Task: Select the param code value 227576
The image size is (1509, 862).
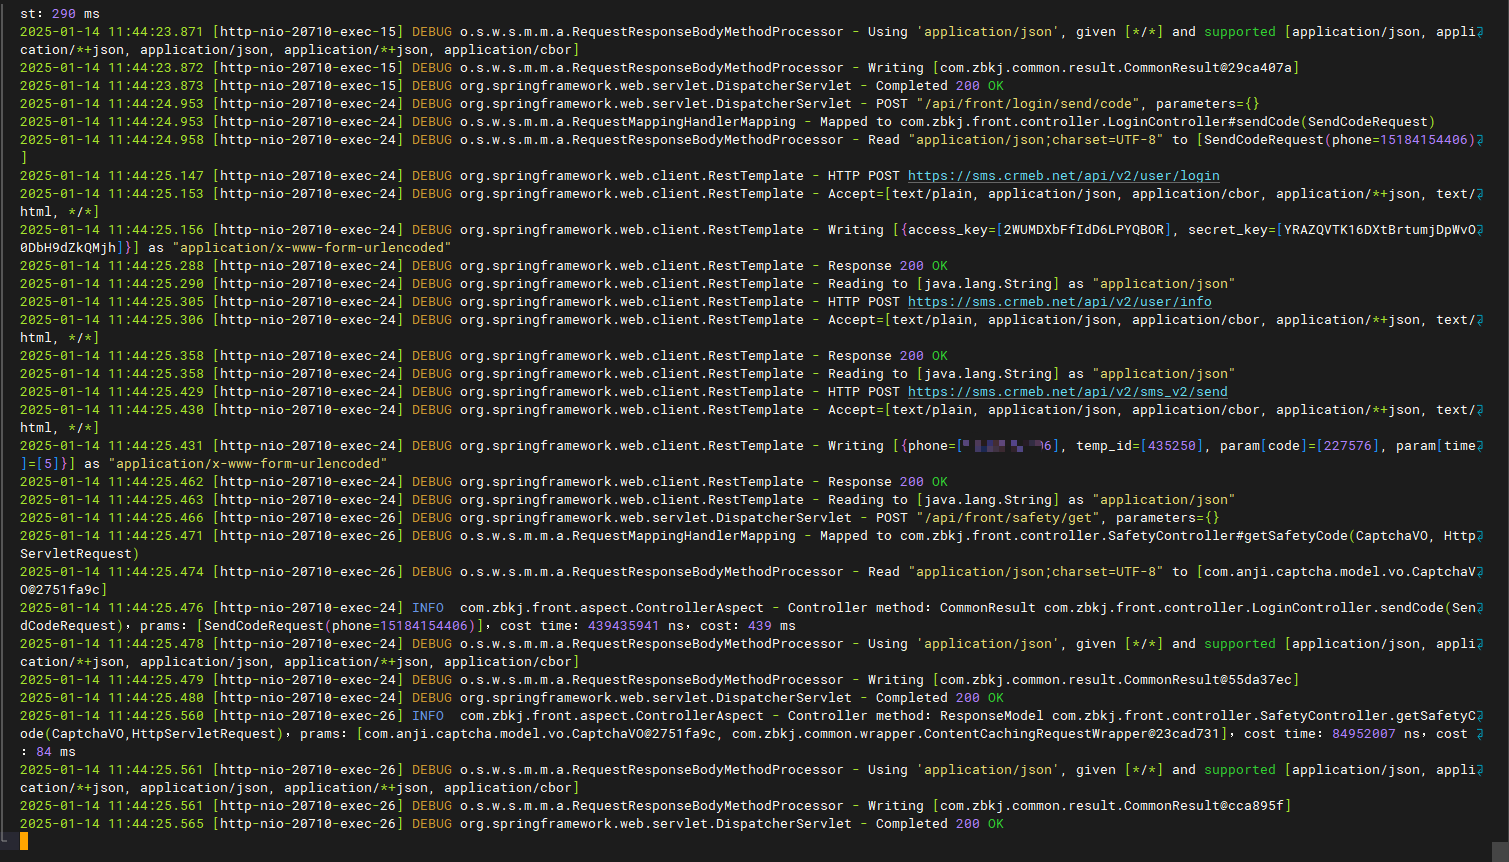Action: 1347,446
